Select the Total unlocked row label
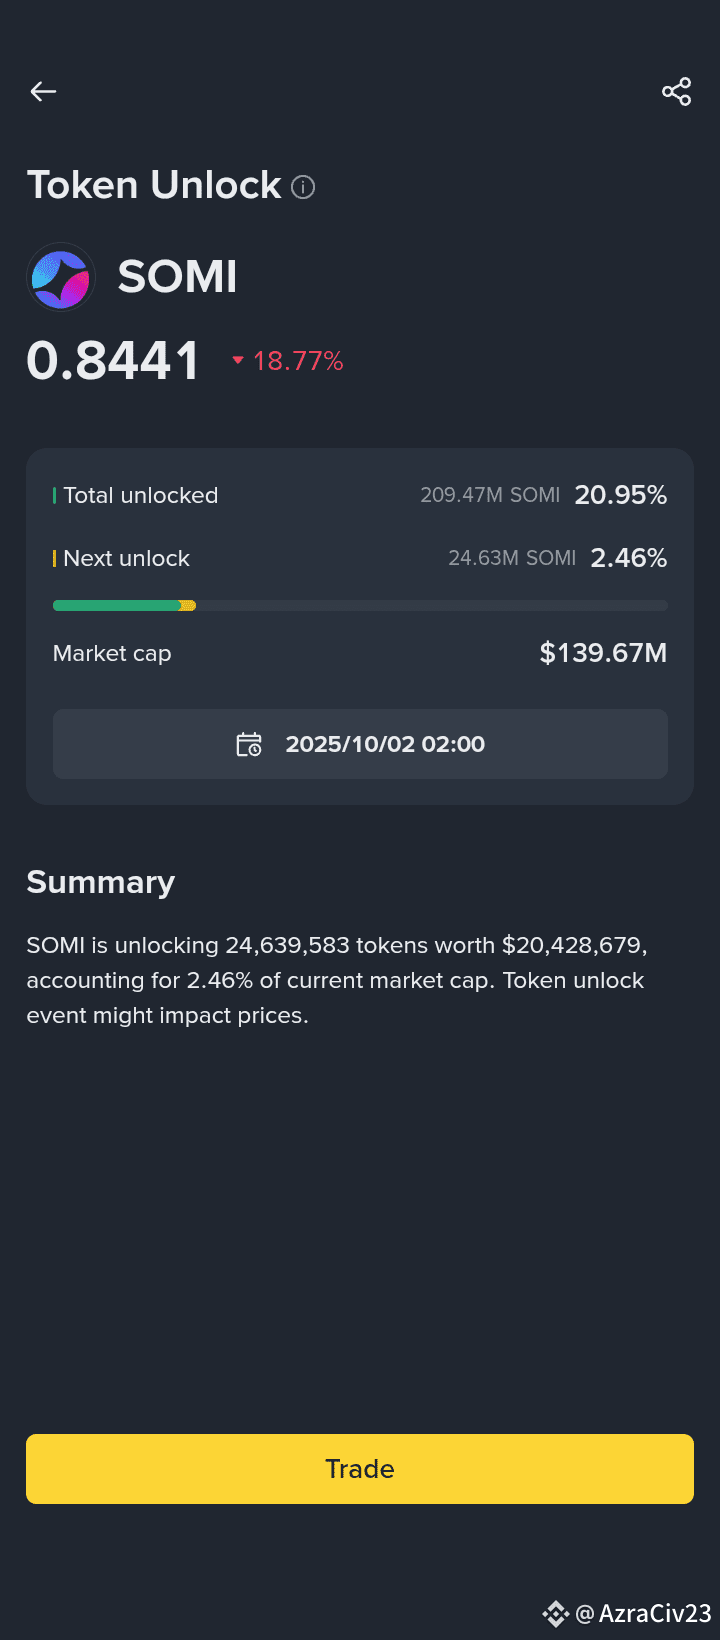This screenshot has width=720, height=1640. pyautogui.click(x=140, y=496)
